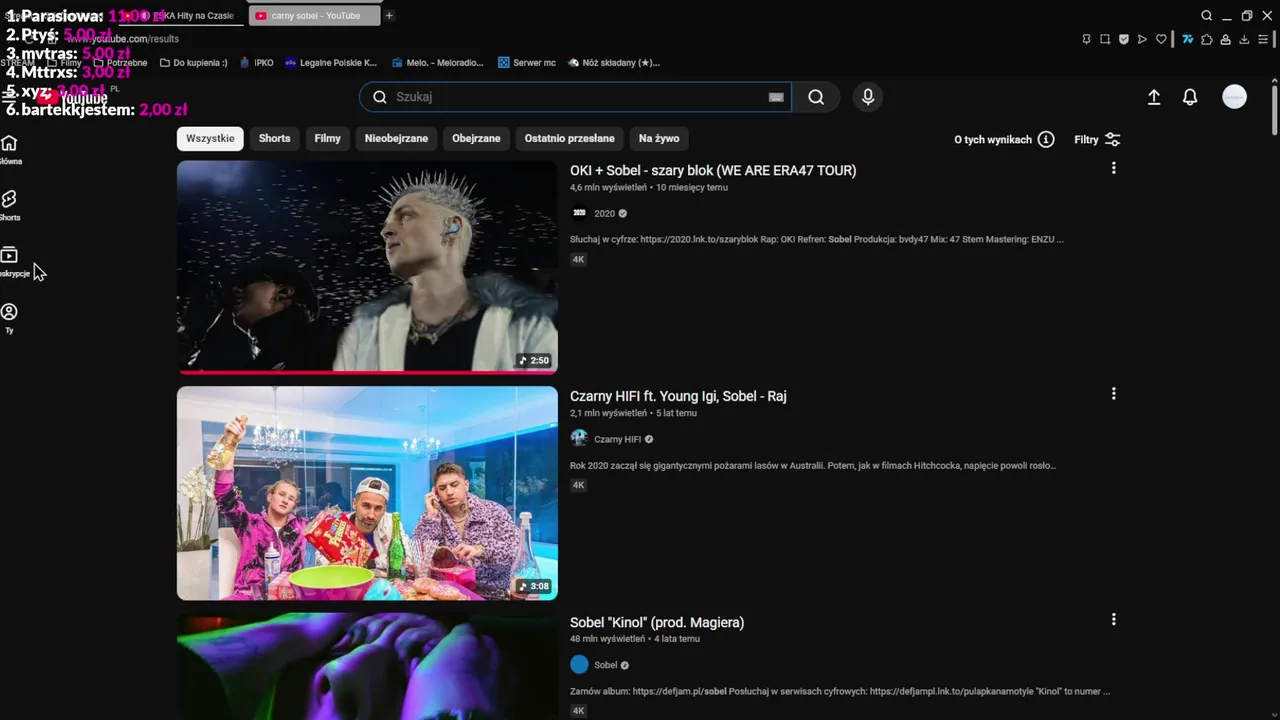The image size is (1280, 720).
Task: Click the heart bookmark icon in toolbar
Action: (1161, 39)
